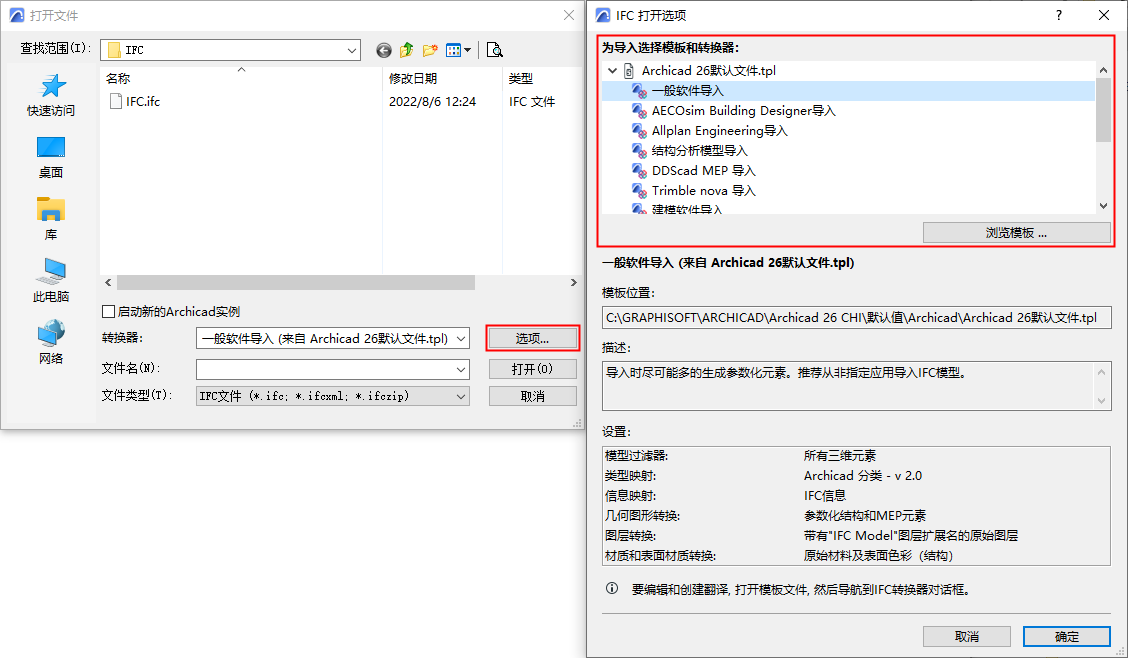This screenshot has width=1128, height=658.
Task: Open Quick Access (快速访问) sidebar icon
Action: pyautogui.click(x=51, y=86)
